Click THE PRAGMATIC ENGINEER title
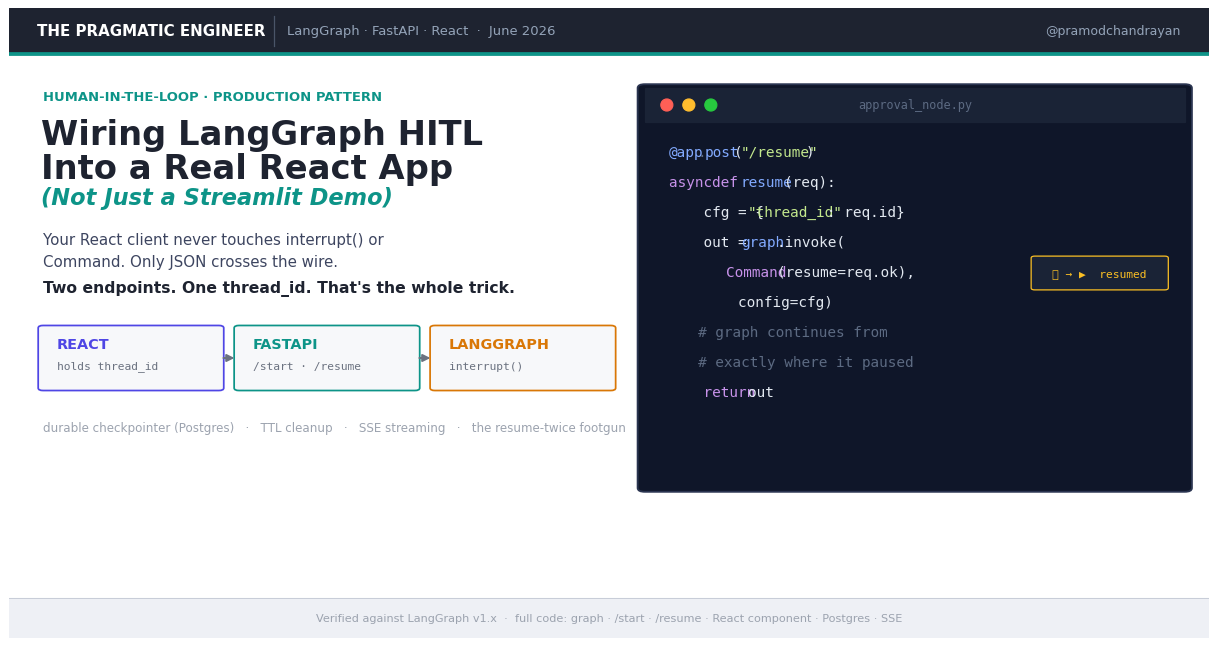1217x647 pixels. [x=151, y=31]
